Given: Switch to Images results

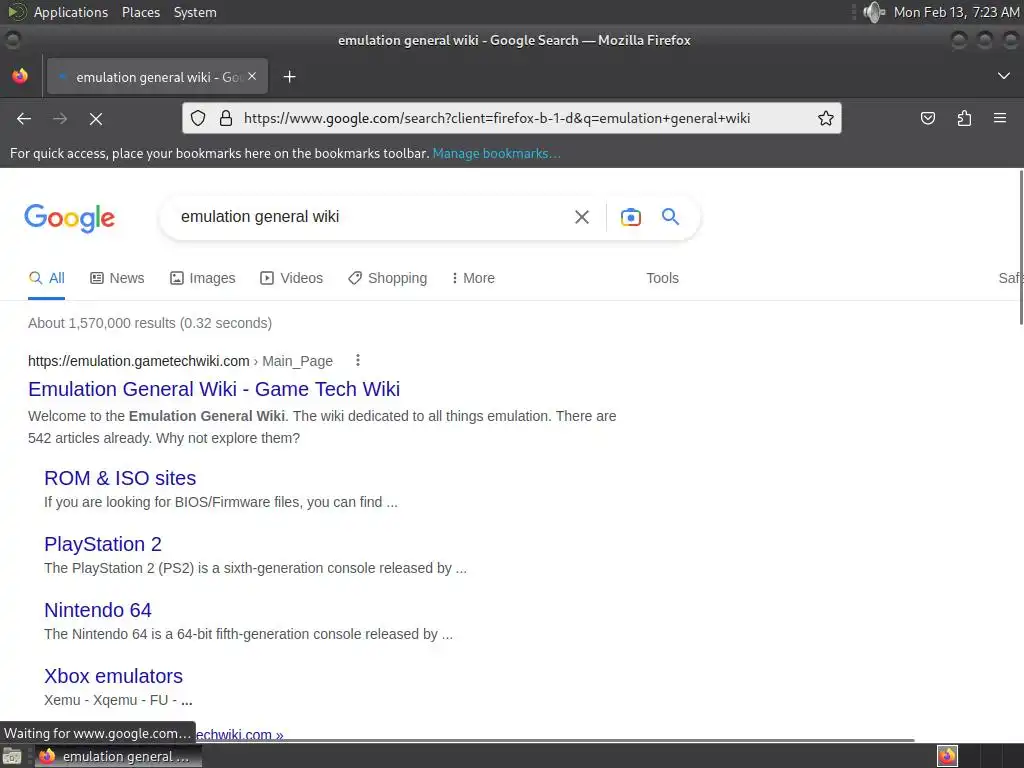Looking at the screenshot, I should [x=202, y=278].
